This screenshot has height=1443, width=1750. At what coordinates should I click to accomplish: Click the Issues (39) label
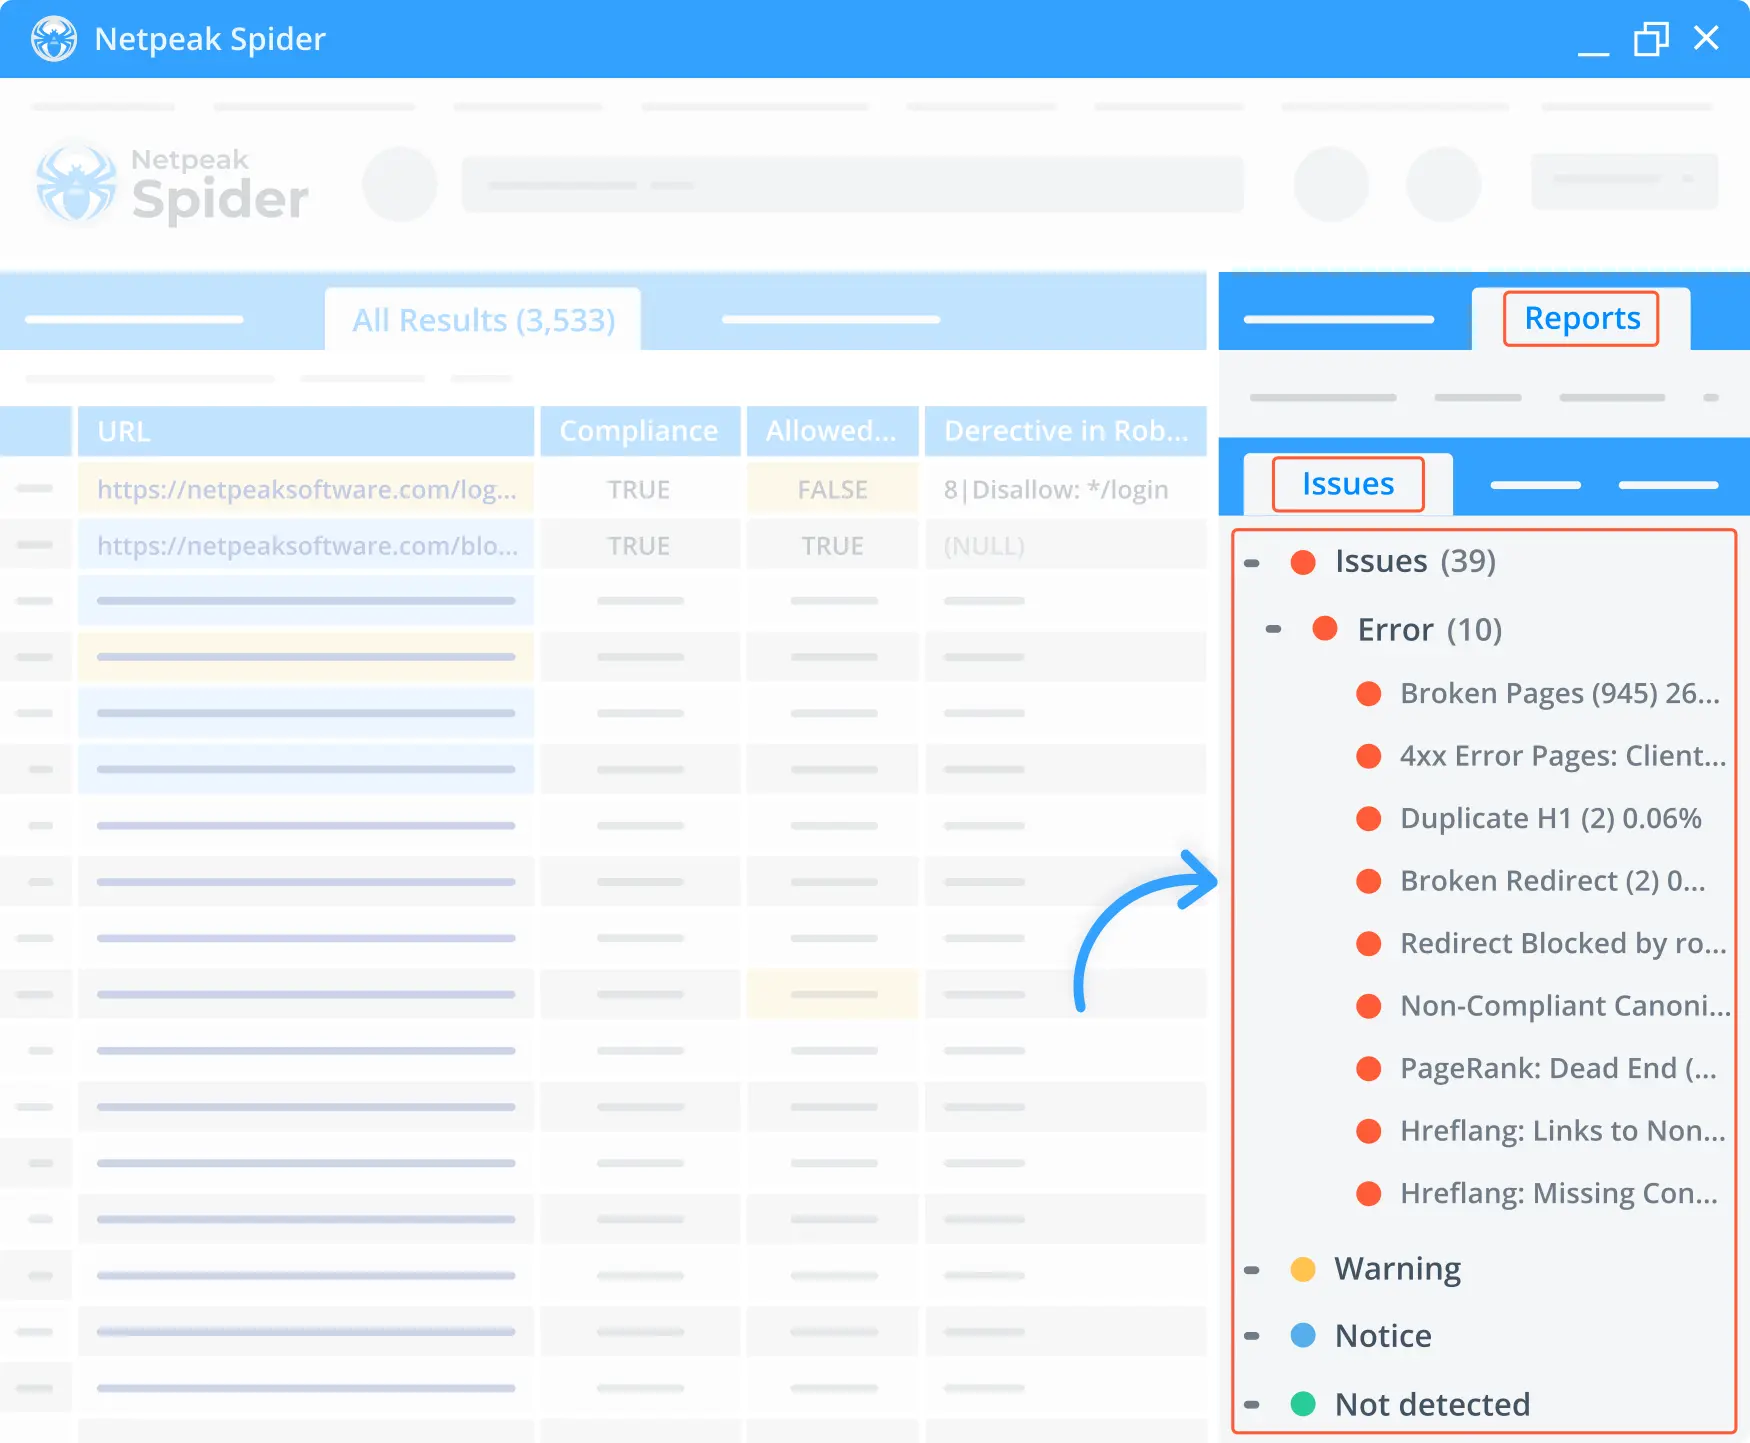point(1415,561)
